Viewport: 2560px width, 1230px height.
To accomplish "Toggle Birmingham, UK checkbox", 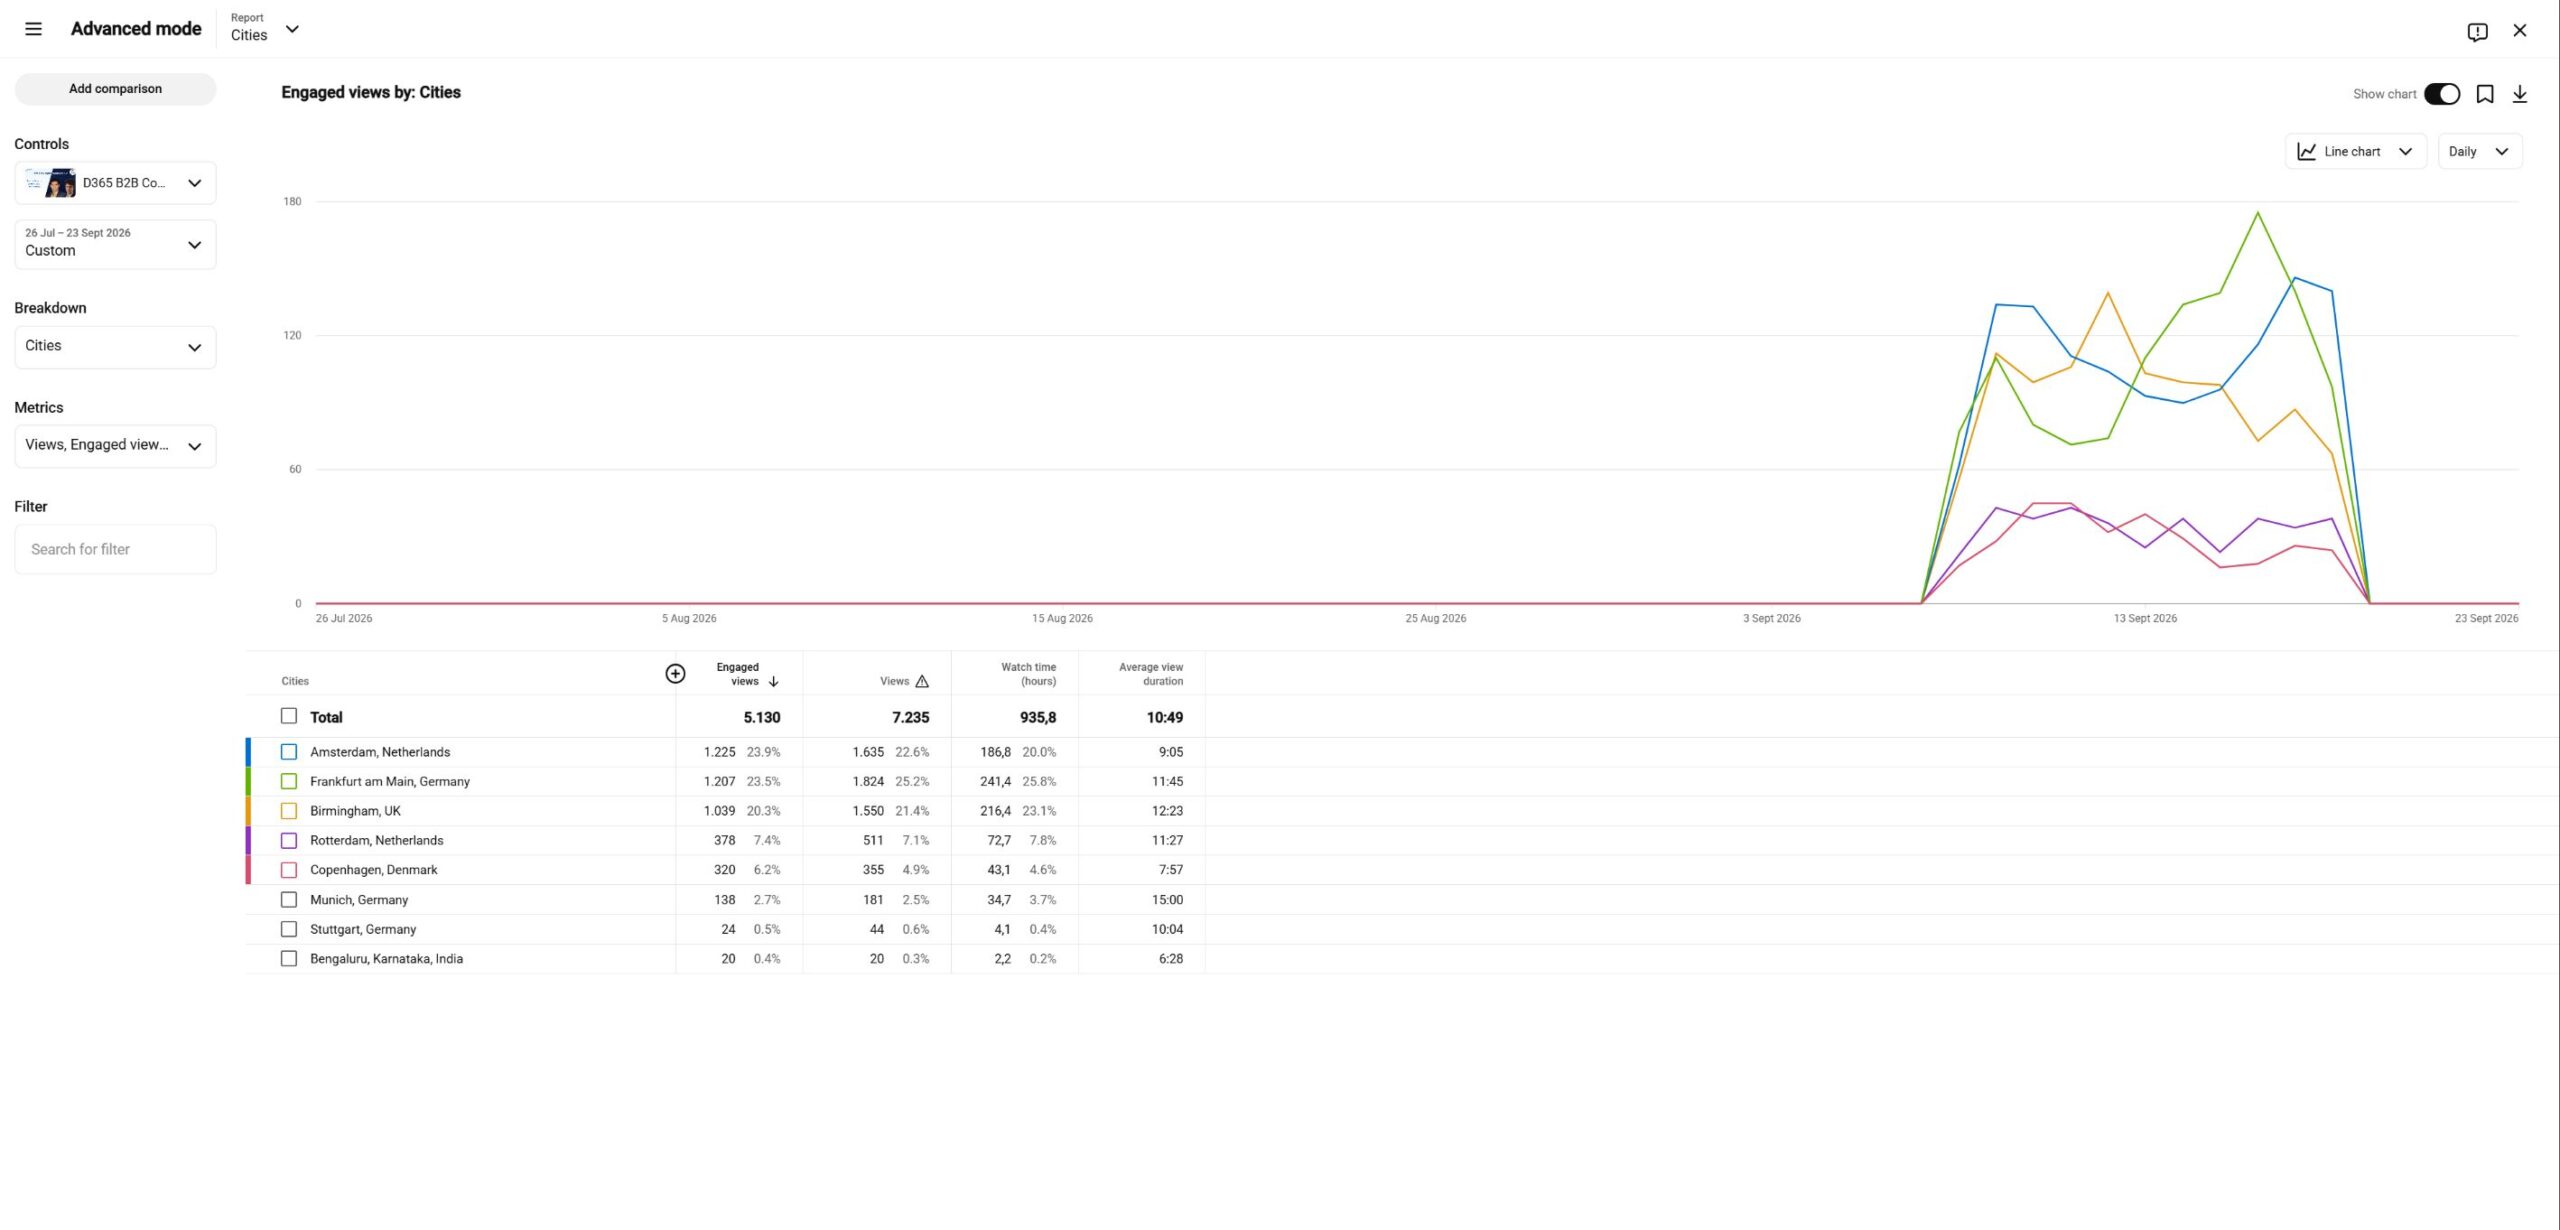I will click(x=289, y=811).
